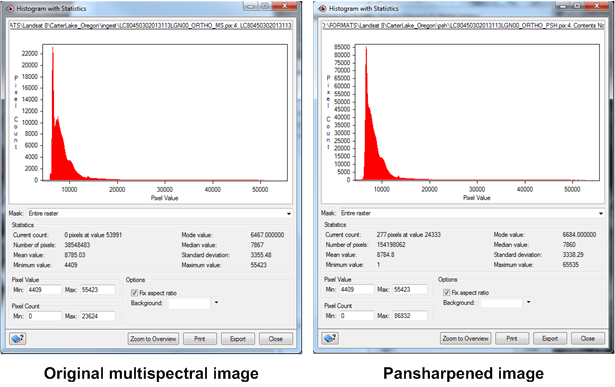This screenshot has width=615, height=387.
Task: Expand Background color dropdown in left window
Action: [x=217, y=303]
